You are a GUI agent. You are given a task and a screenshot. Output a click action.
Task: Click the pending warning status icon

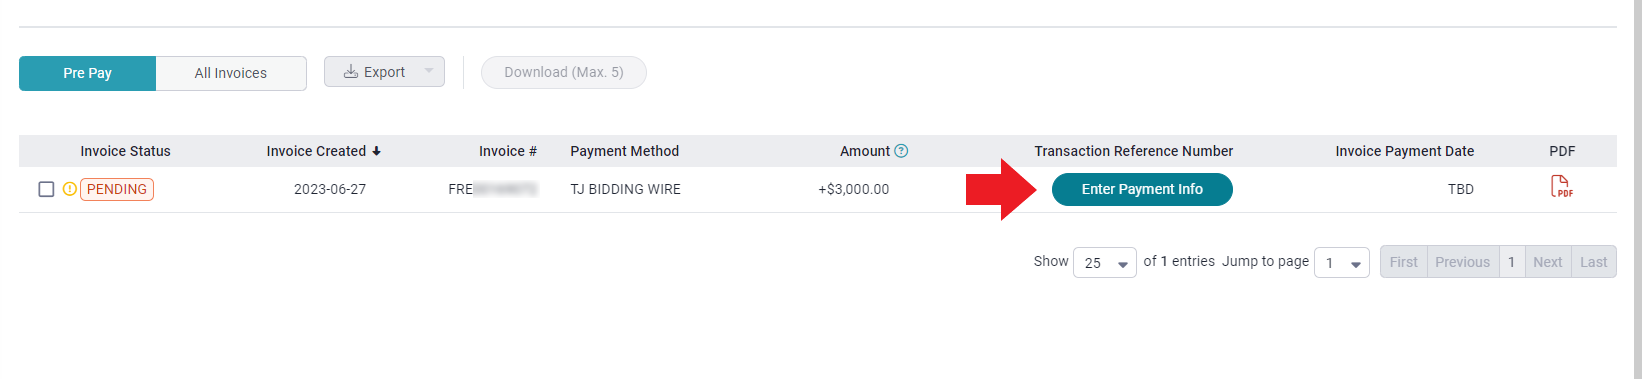pos(70,189)
